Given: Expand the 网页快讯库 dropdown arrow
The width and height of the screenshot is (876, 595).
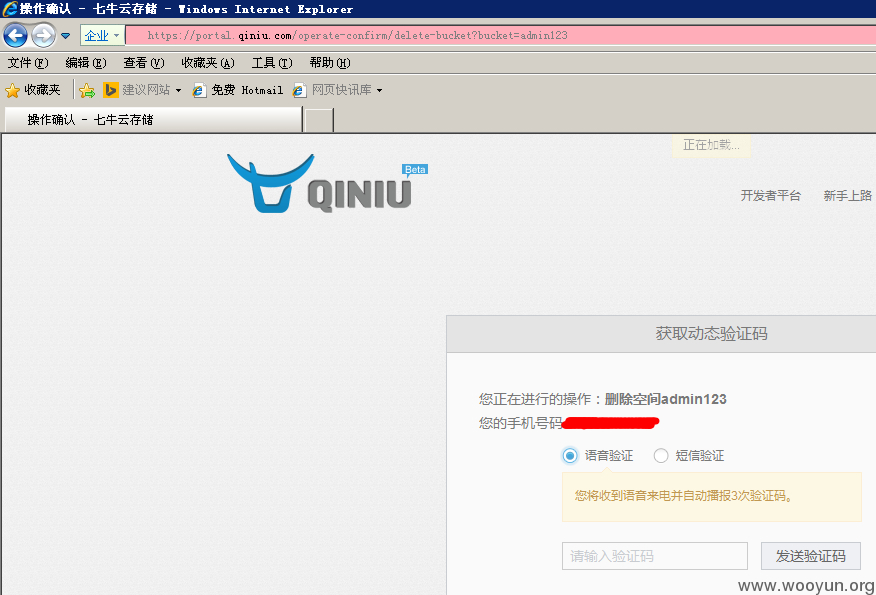Looking at the screenshot, I should pyautogui.click(x=379, y=90).
